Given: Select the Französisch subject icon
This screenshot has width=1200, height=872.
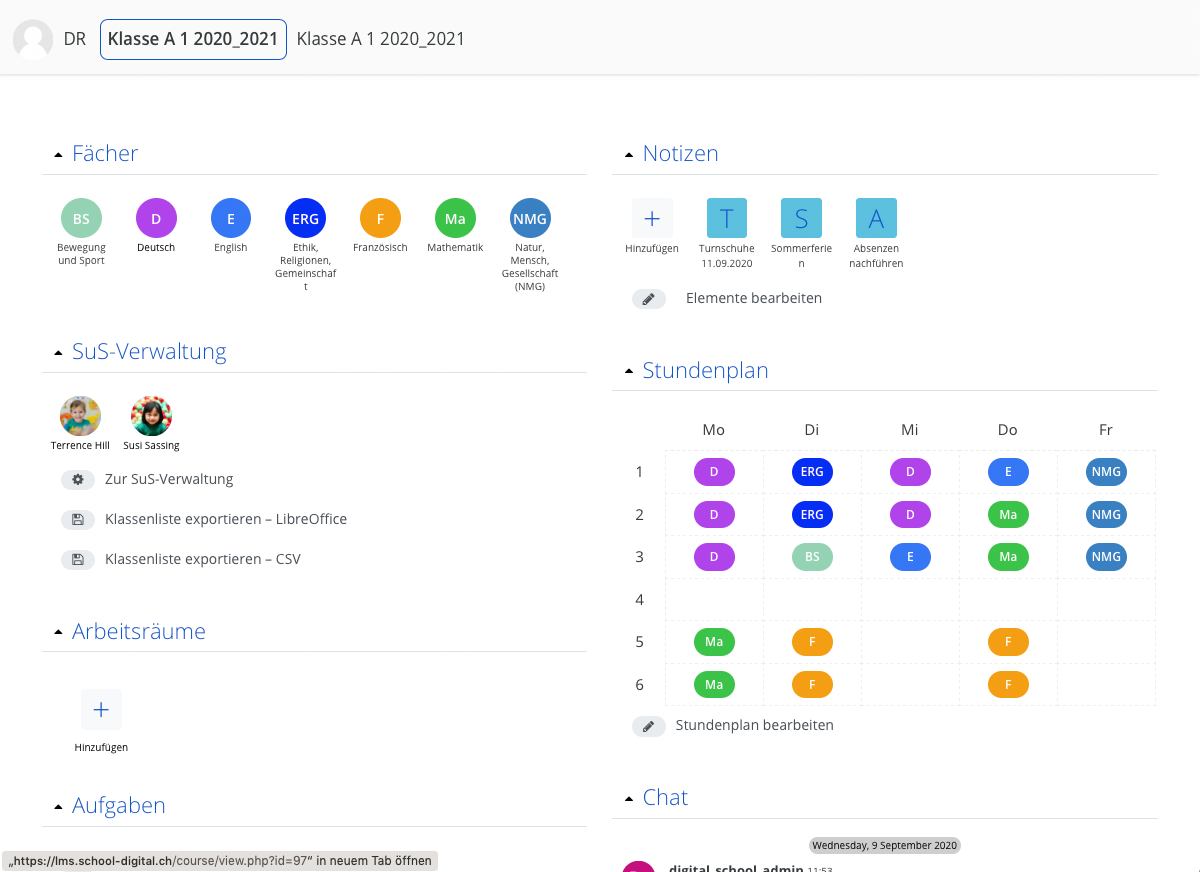Looking at the screenshot, I should point(380,218).
